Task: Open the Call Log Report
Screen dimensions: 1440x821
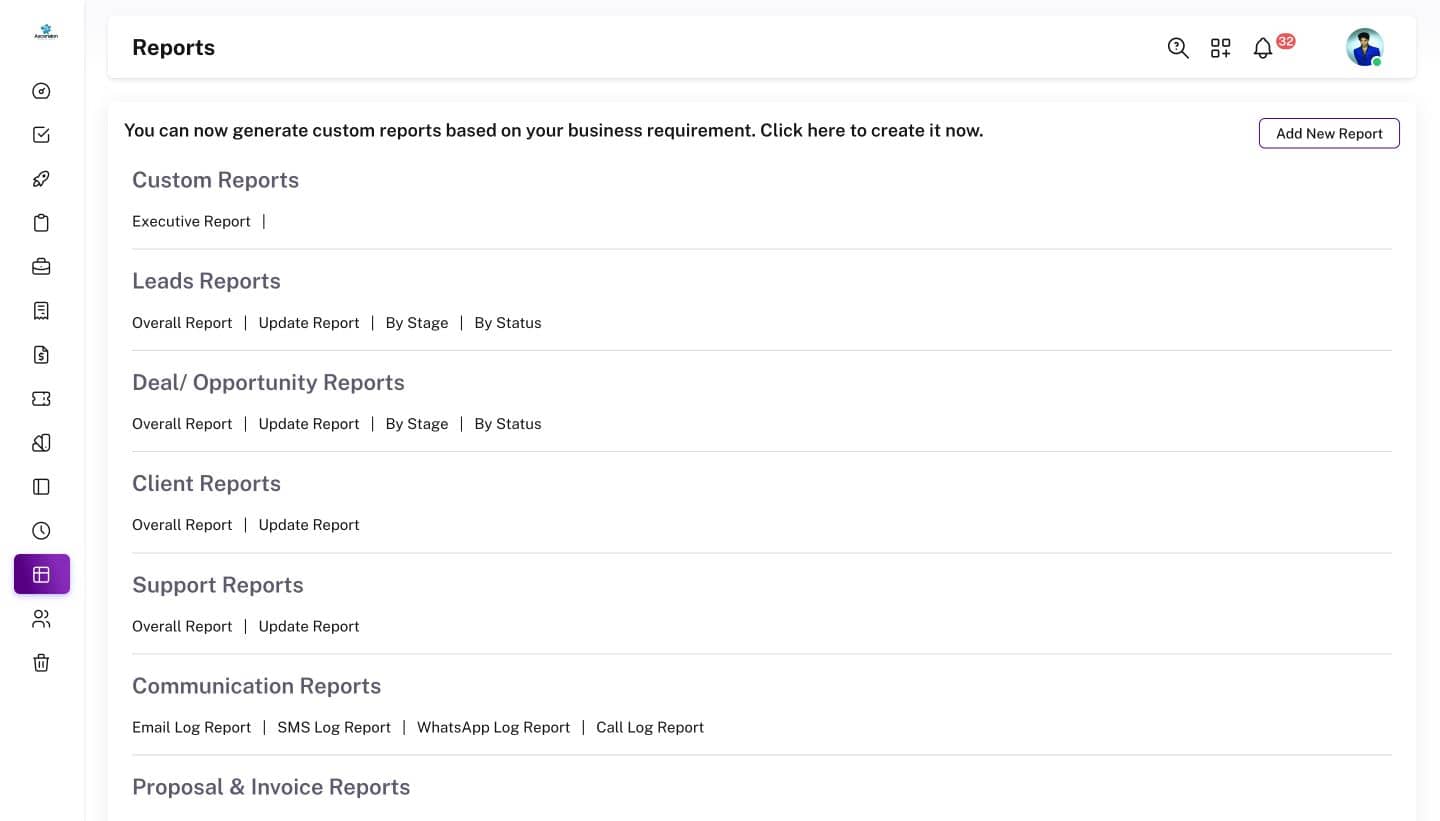Action: point(650,727)
